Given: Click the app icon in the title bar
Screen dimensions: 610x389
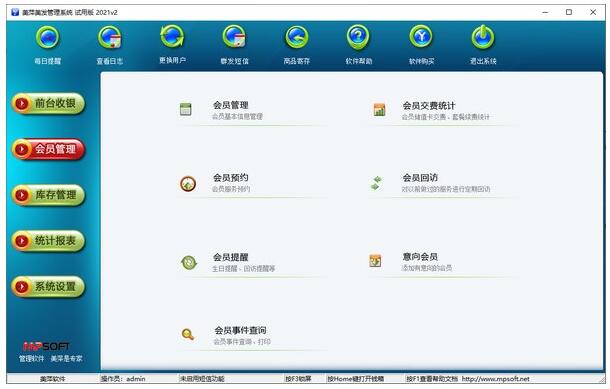Looking at the screenshot, I should pyautogui.click(x=15, y=12).
